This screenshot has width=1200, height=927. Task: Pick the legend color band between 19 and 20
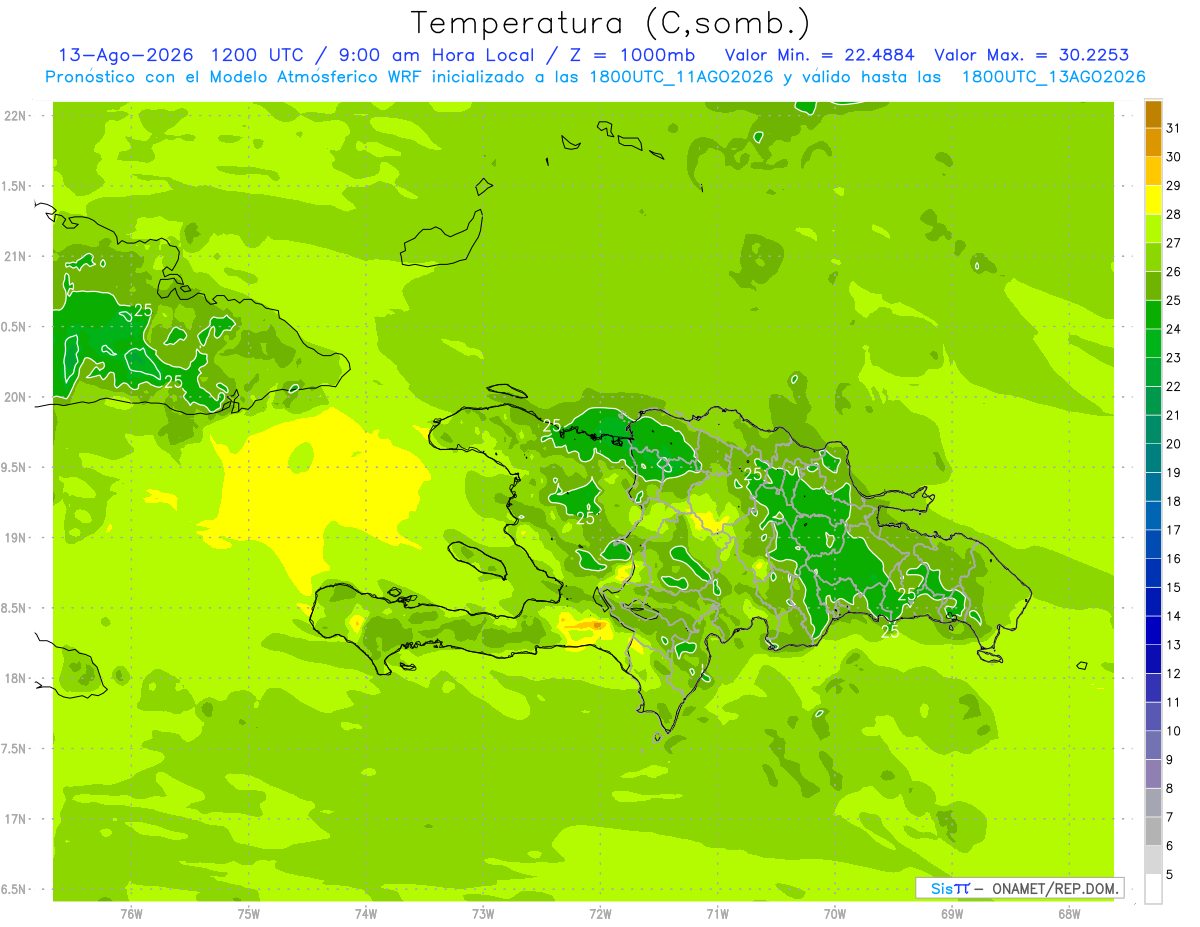pyautogui.click(x=1153, y=457)
